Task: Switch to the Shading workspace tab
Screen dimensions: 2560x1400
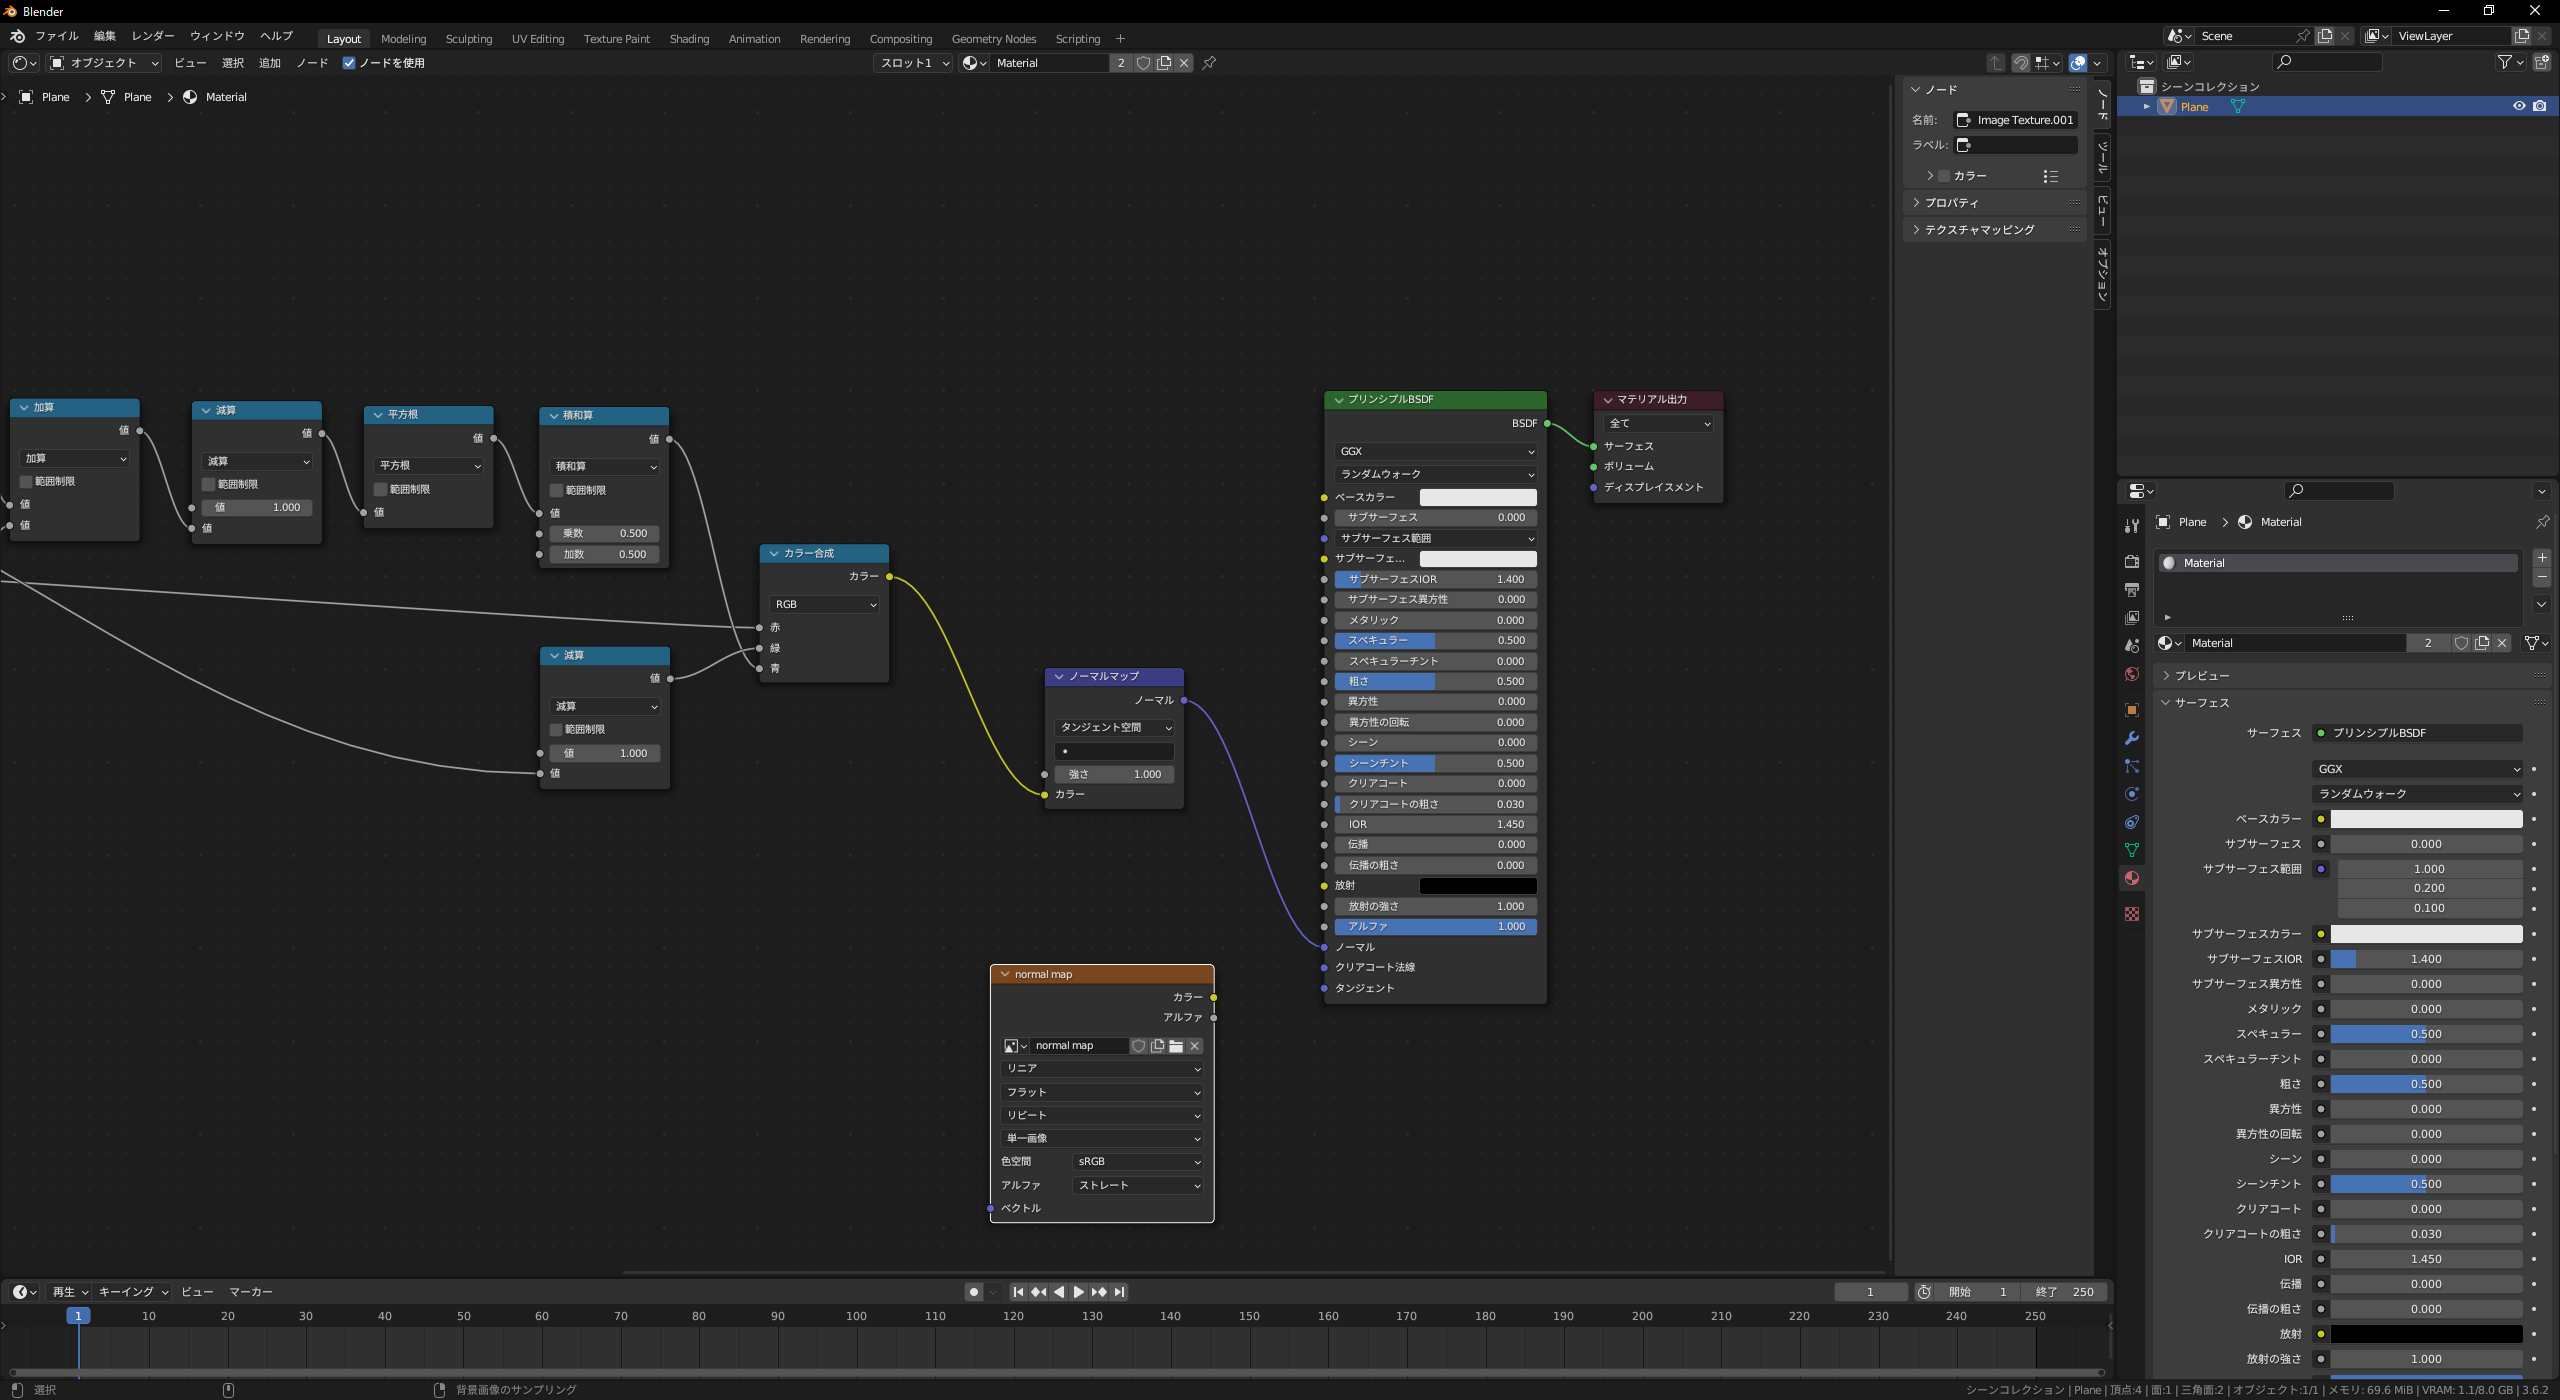Action: [x=689, y=39]
